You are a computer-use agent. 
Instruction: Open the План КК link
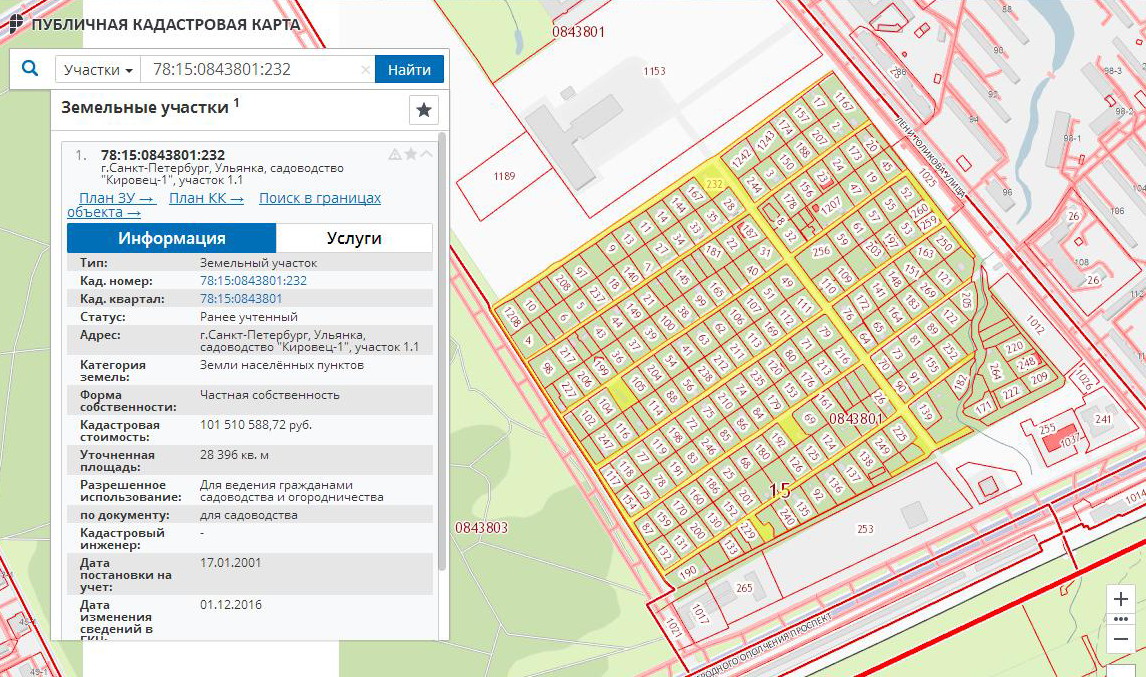coord(206,198)
